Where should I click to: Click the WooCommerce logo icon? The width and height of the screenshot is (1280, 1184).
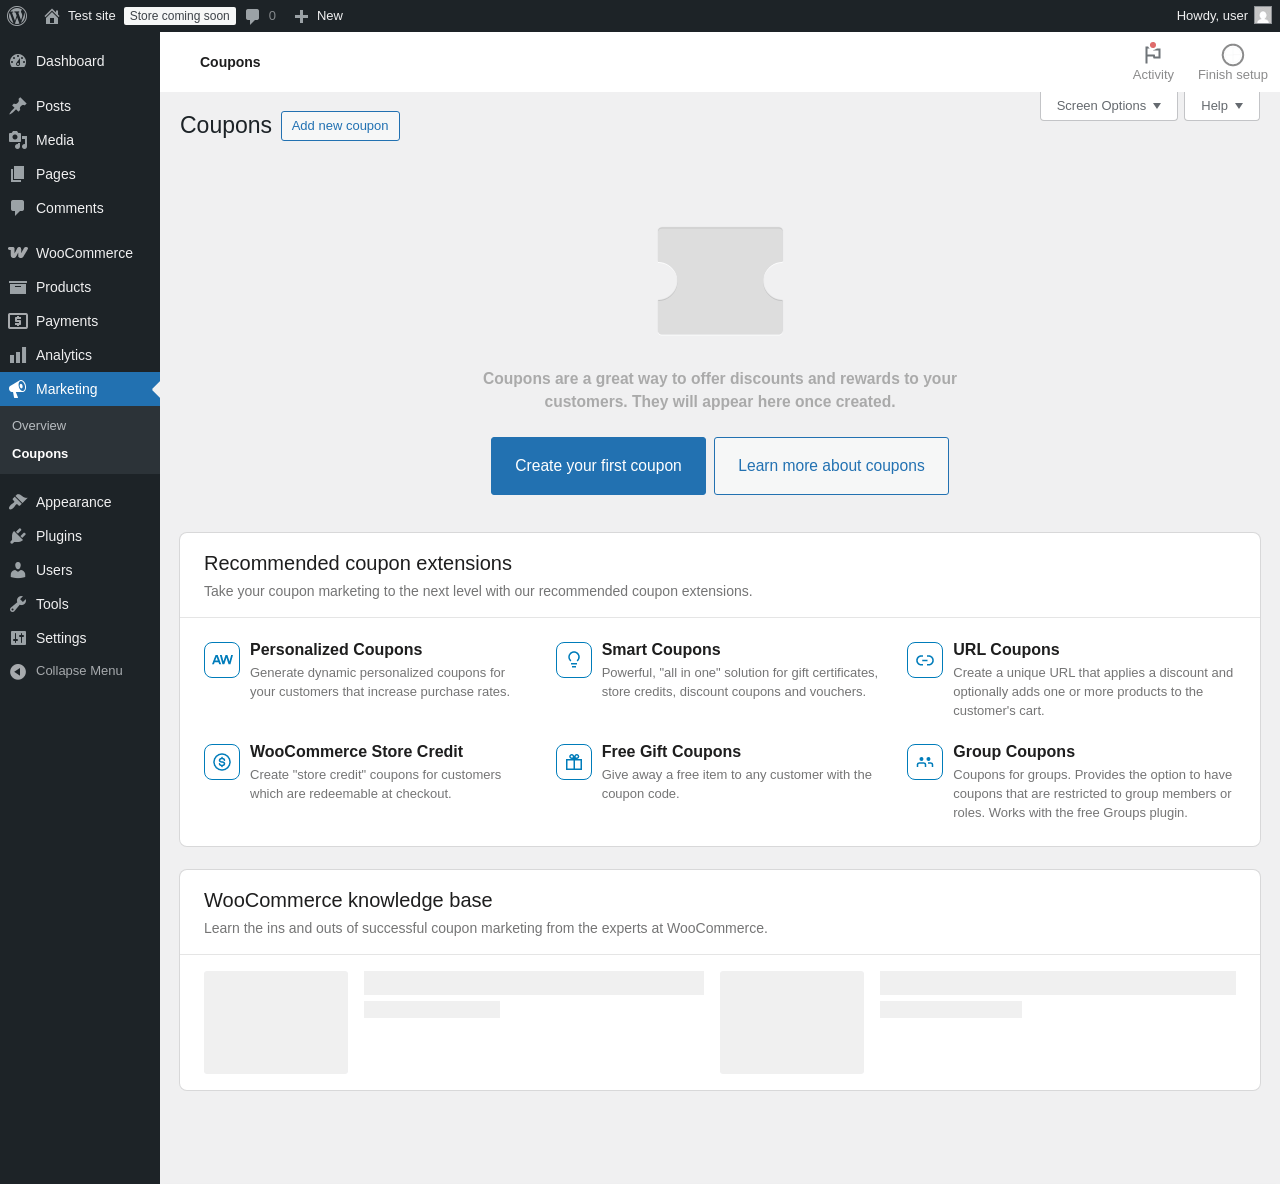pos(18,253)
